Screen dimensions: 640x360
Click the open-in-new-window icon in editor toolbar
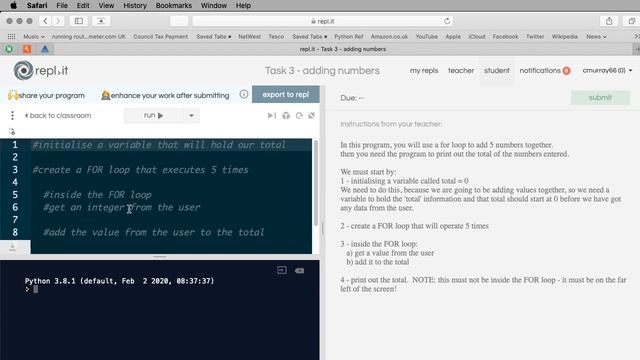coord(311,116)
